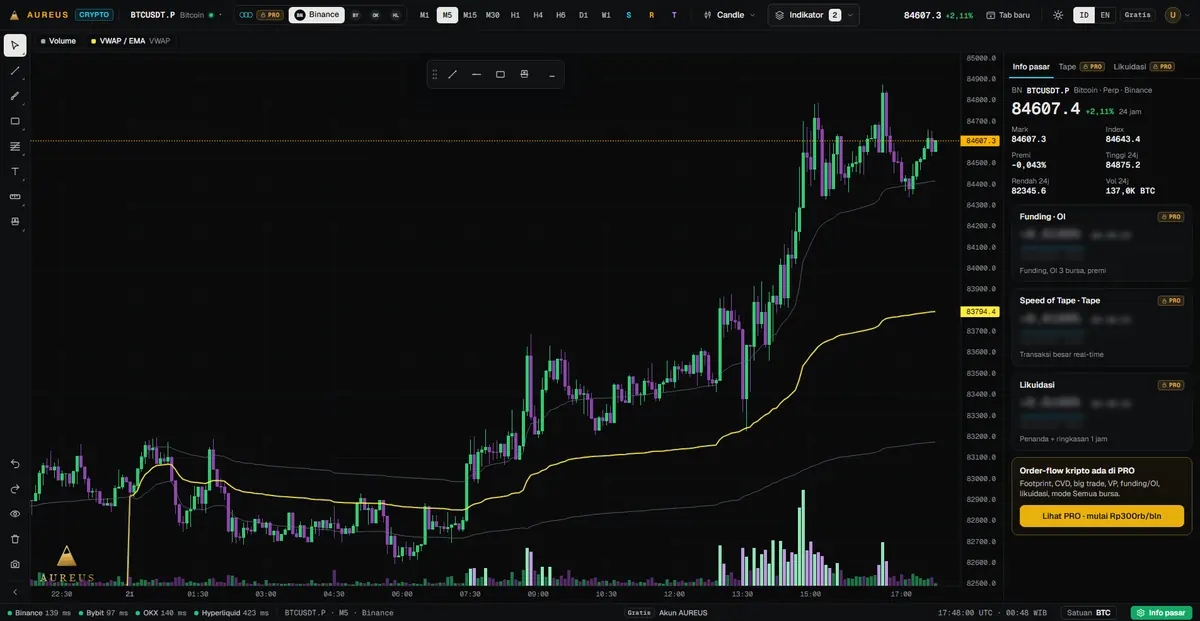The image size is (1200, 621).
Task: Select the rectangle shape tool in left sidebar
Action: coord(15,121)
